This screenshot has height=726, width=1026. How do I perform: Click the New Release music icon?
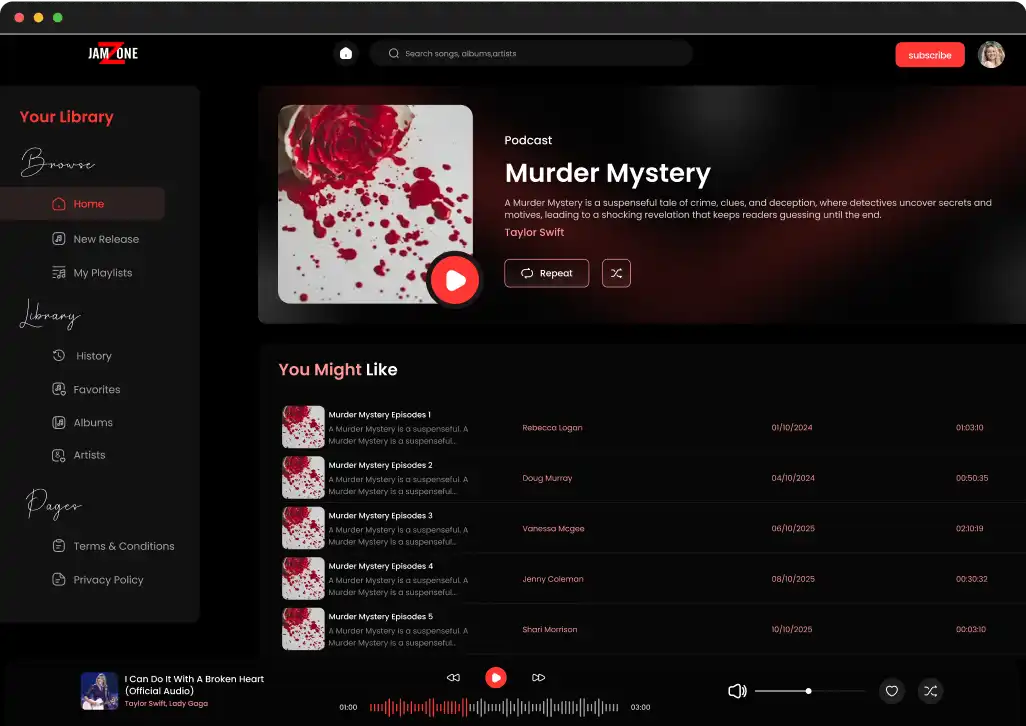click(x=59, y=239)
